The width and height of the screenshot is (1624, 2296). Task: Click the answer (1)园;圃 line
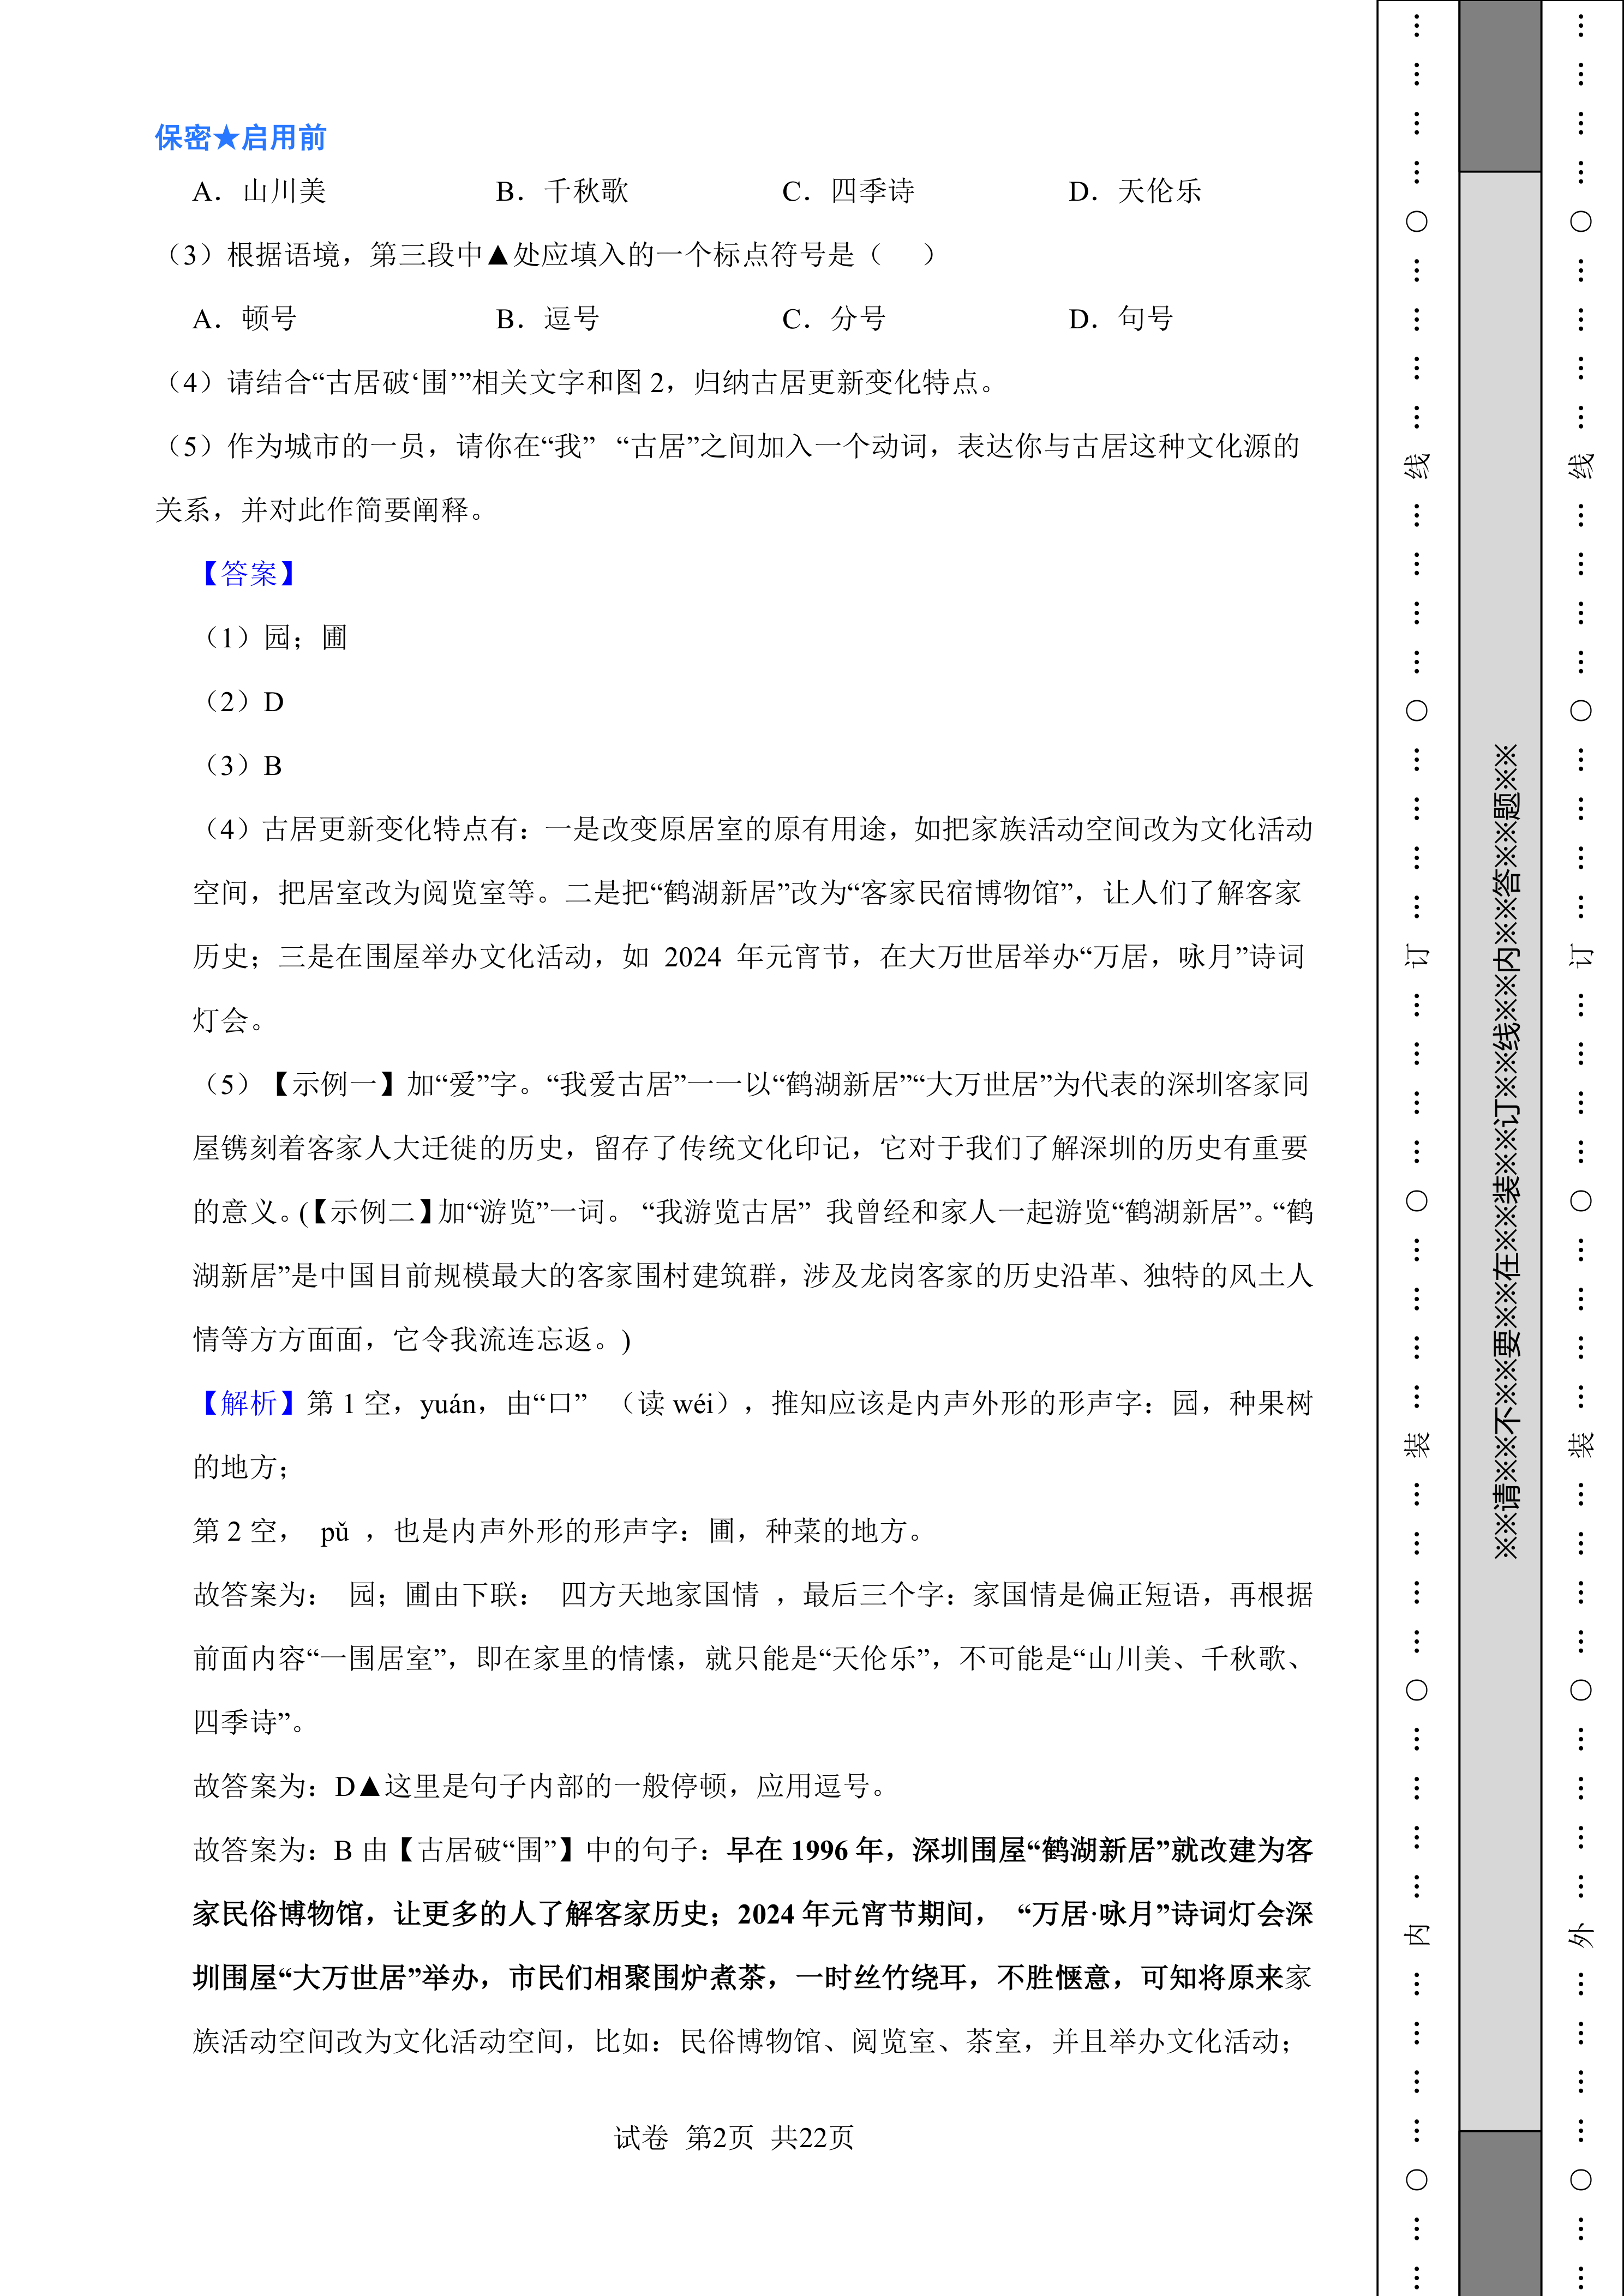275,638
